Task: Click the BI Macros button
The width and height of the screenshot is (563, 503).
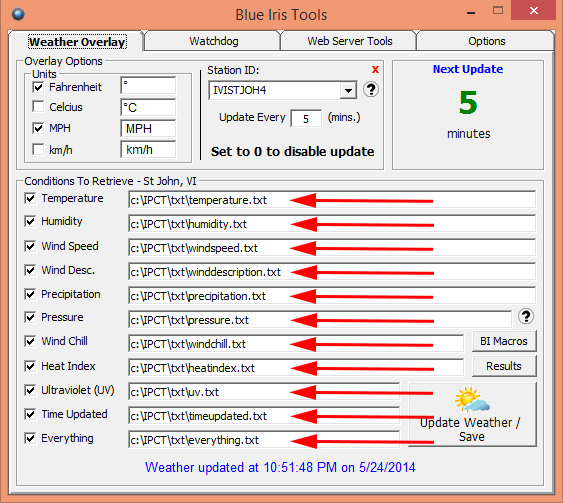Action: coord(504,341)
